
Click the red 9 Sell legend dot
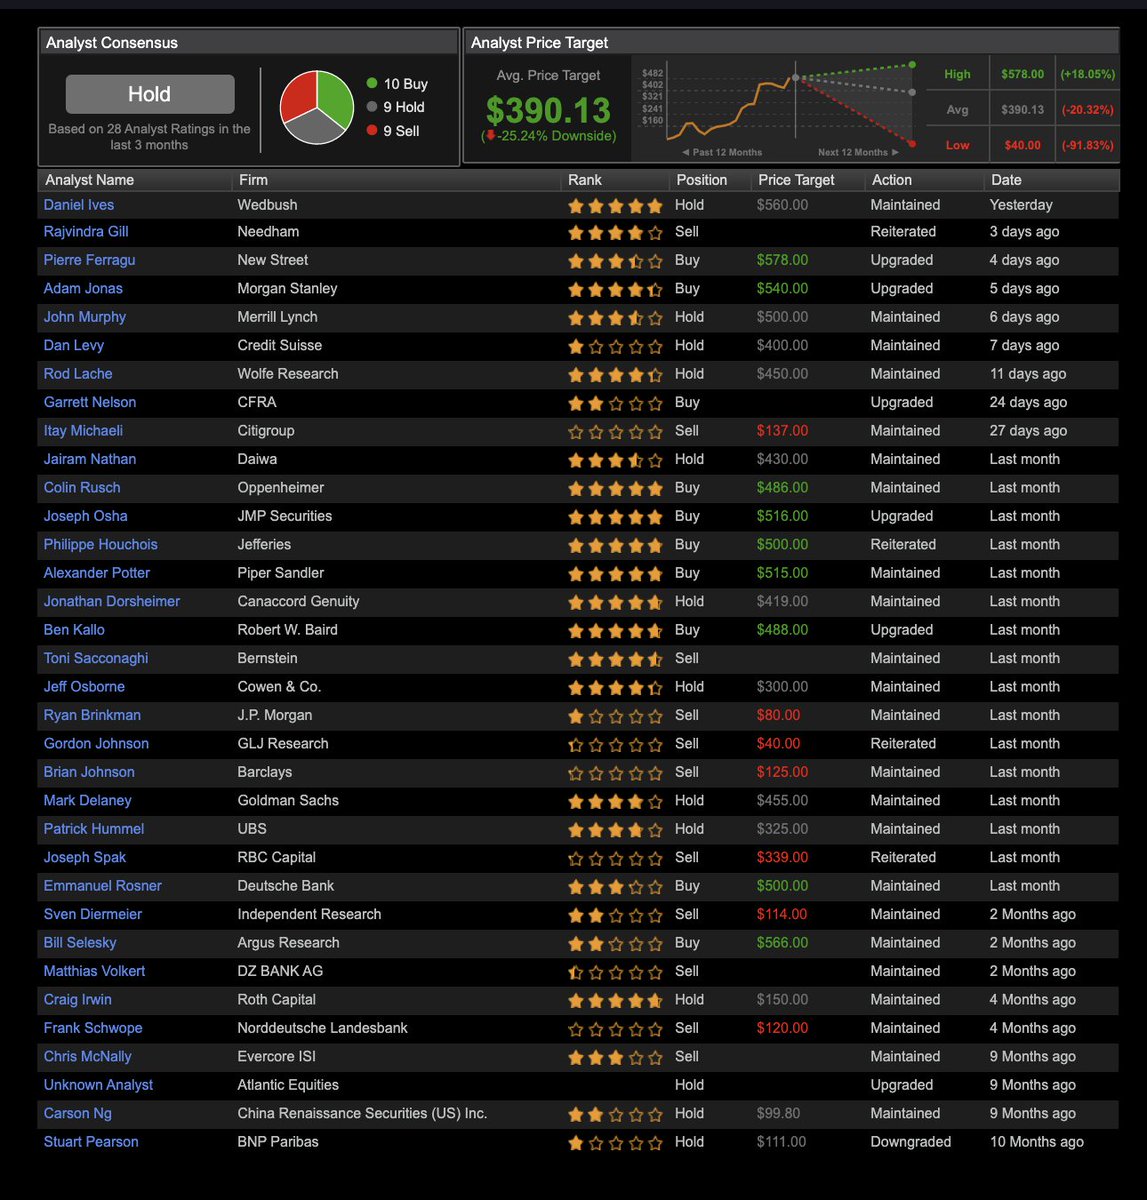point(372,130)
